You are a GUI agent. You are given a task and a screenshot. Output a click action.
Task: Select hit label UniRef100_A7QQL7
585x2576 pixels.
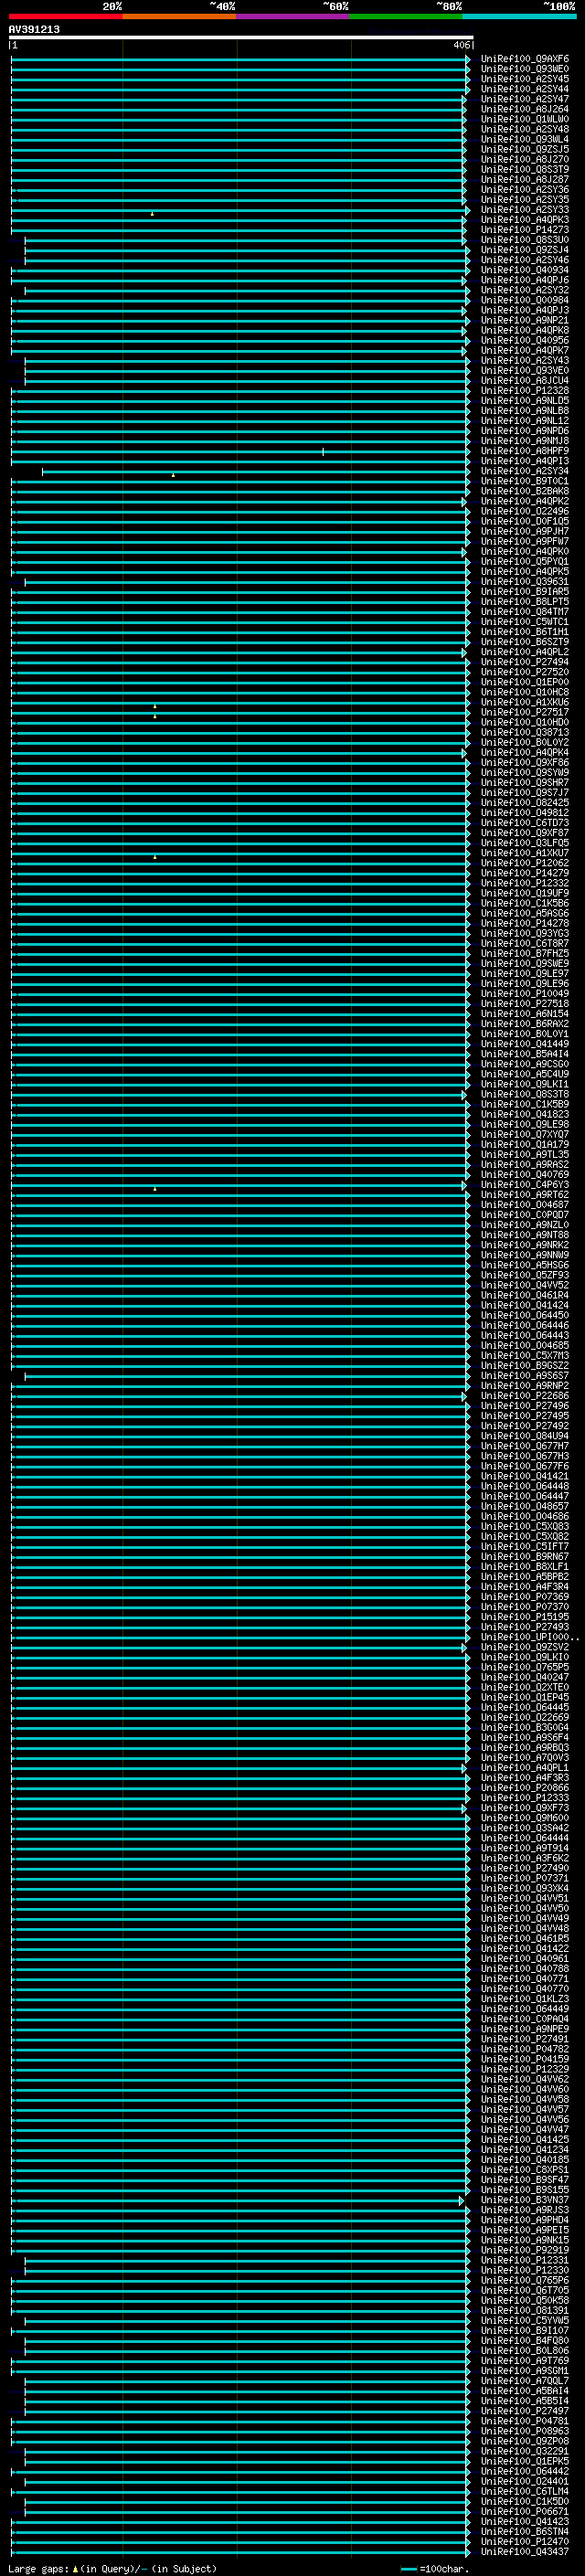click(x=525, y=2380)
